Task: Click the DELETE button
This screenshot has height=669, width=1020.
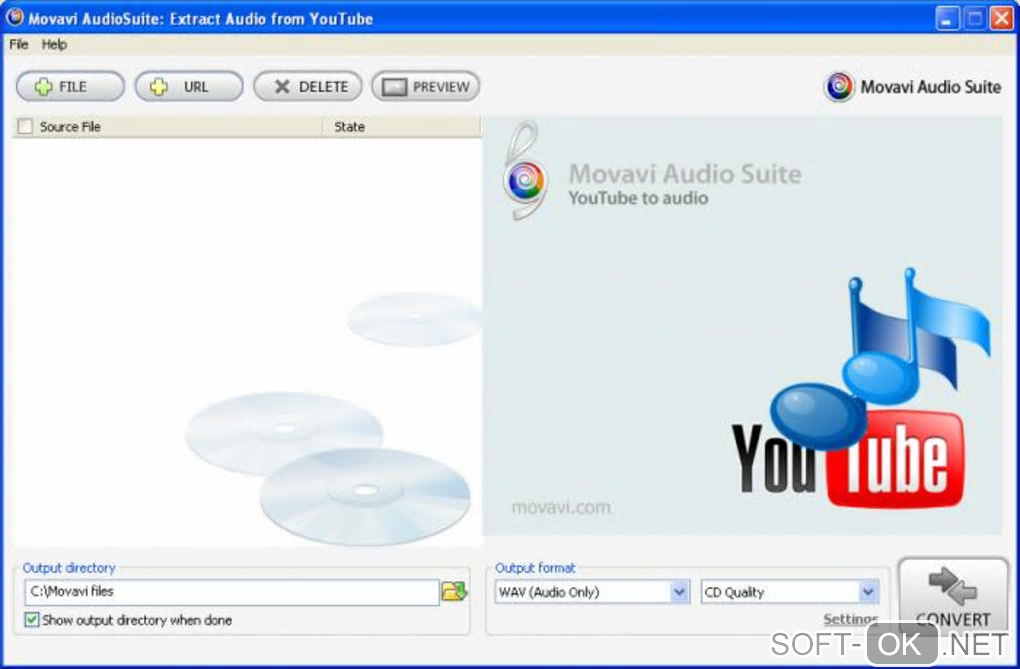Action: [x=308, y=87]
